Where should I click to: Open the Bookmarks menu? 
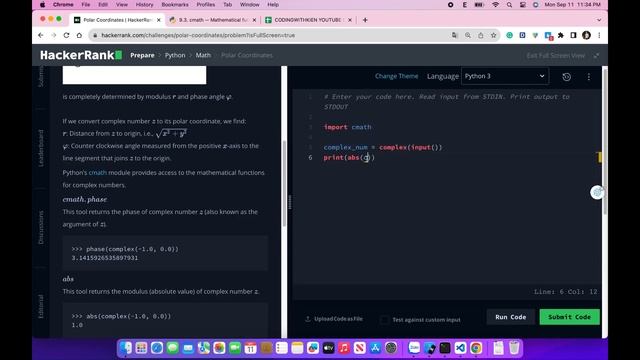tap(175, 5)
